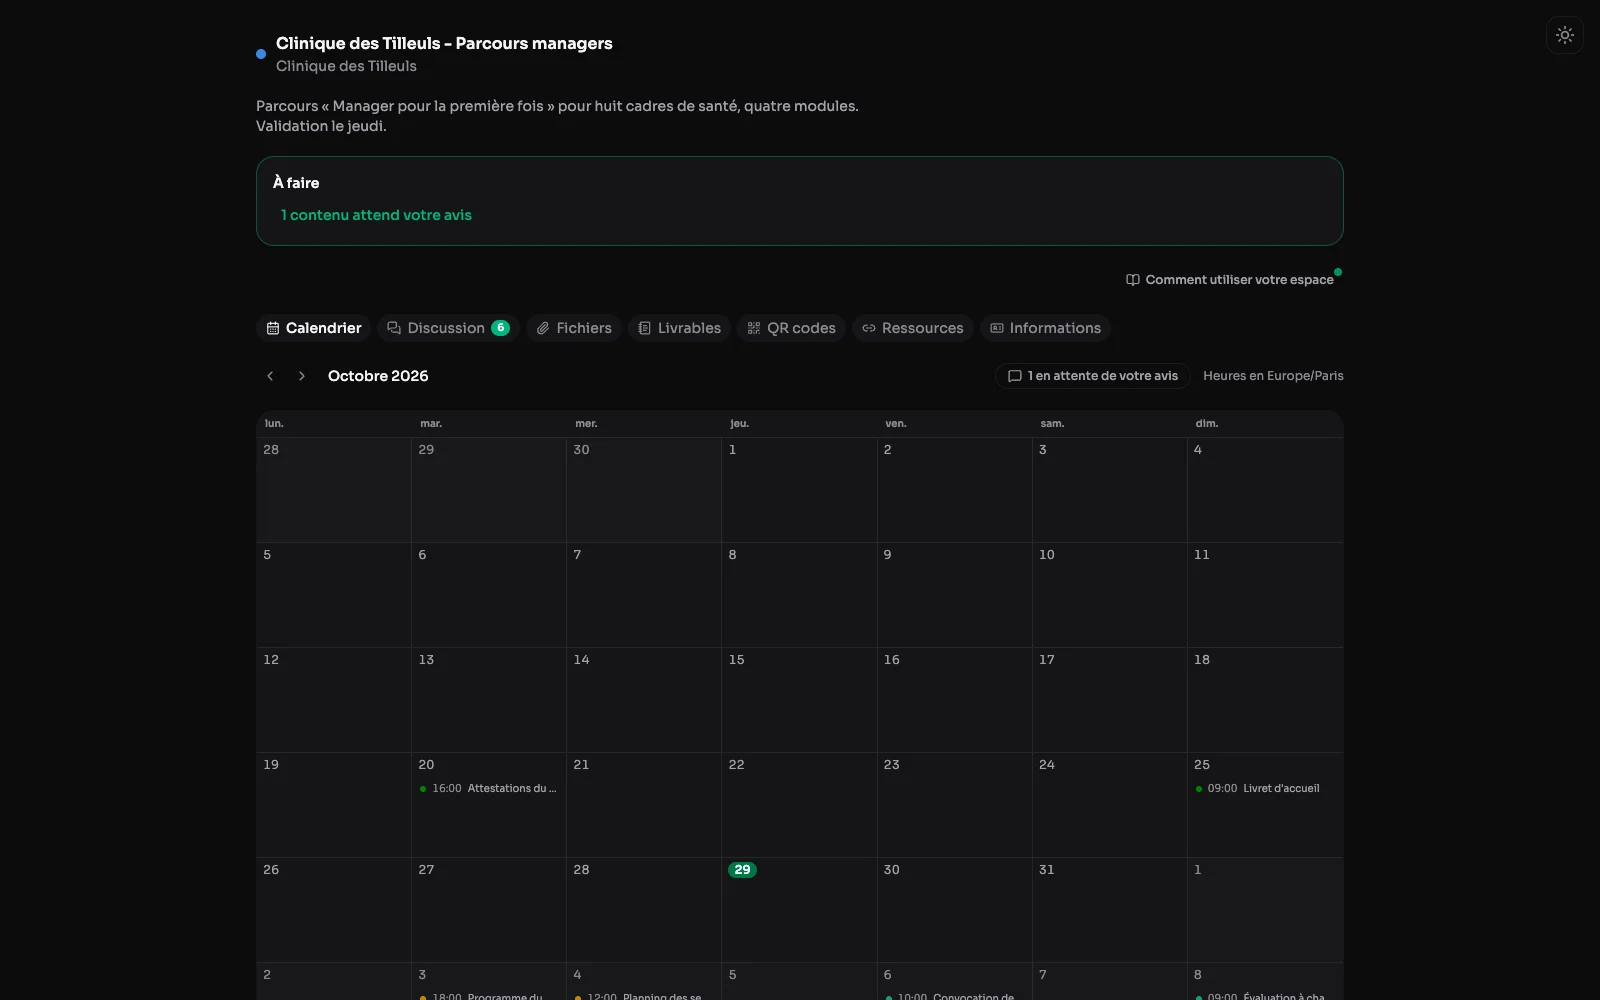Open the 09:00 Livret d'accueil event

(1265, 789)
